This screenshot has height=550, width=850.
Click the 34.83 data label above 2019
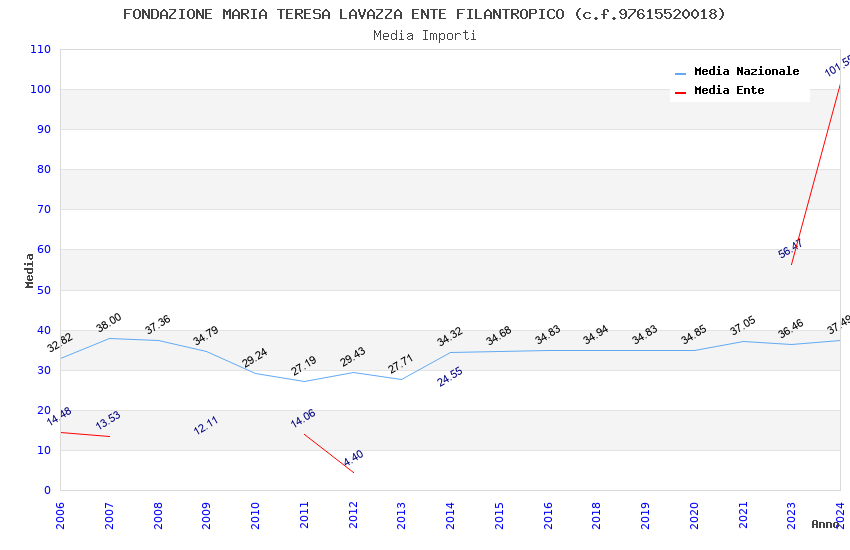(645, 335)
